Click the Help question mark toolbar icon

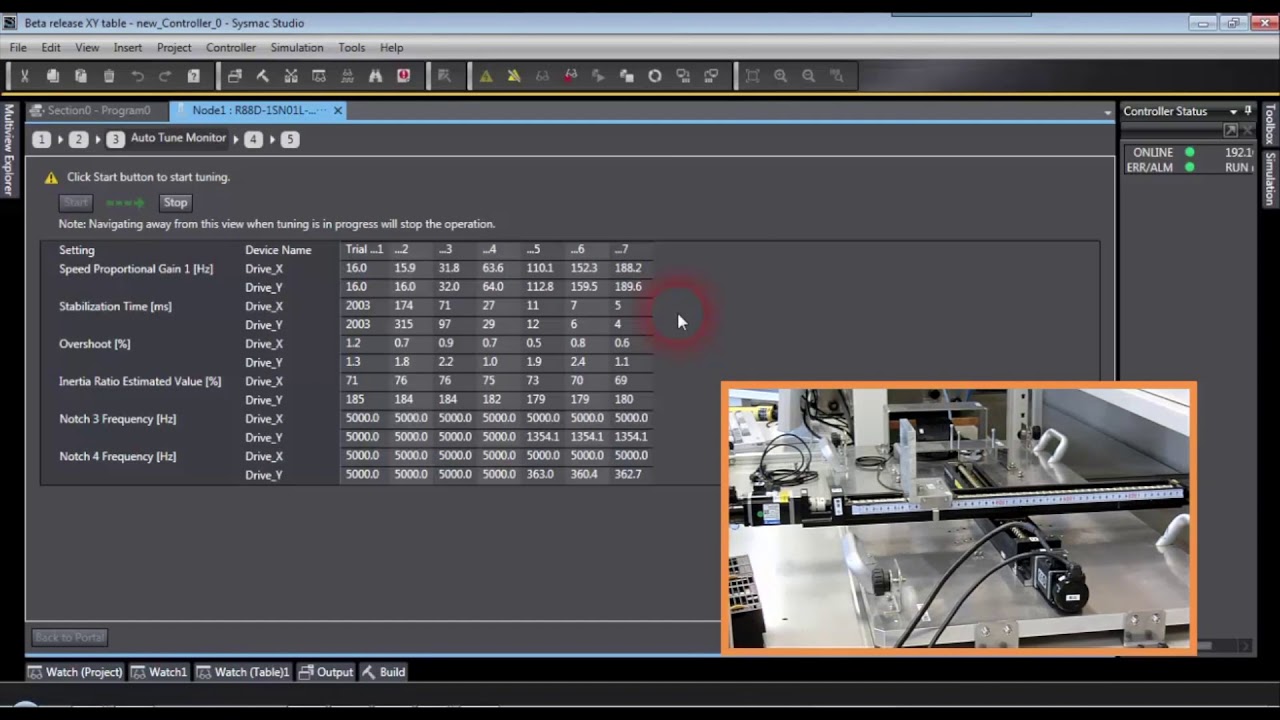tap(194, 76)
